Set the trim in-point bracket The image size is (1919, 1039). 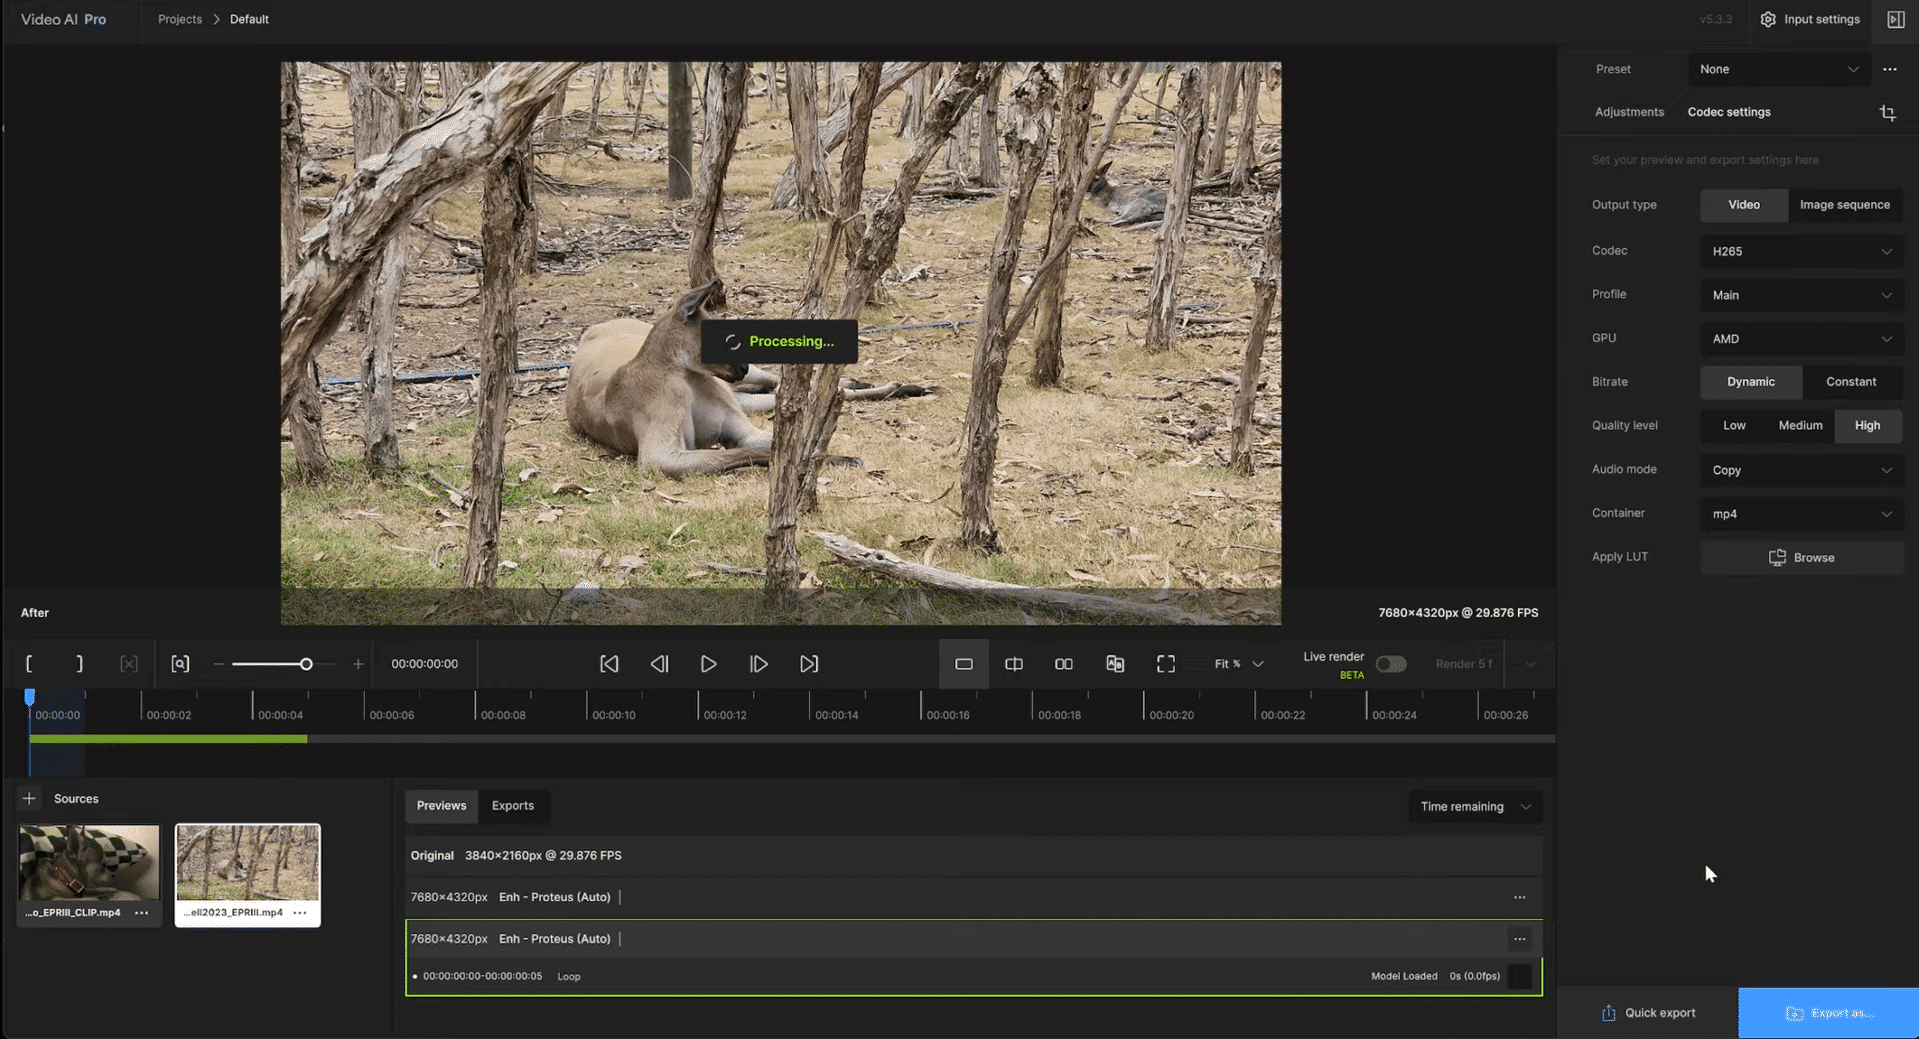[x=29, y=664]
